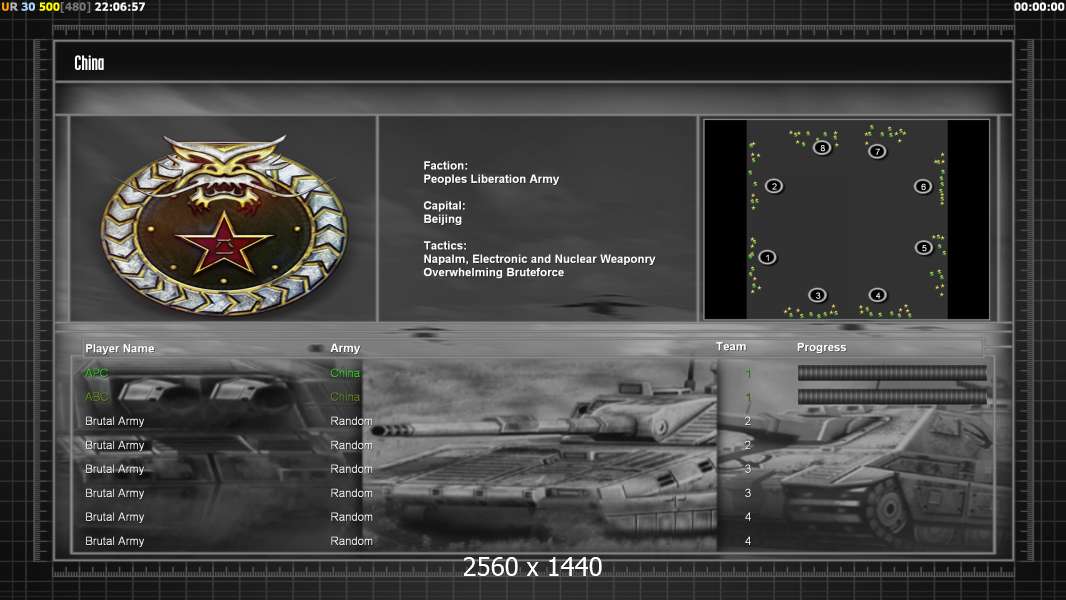This screenshot has height=600, width=1066.
Task: Click the China title at the top
Action: pos(89,63)
